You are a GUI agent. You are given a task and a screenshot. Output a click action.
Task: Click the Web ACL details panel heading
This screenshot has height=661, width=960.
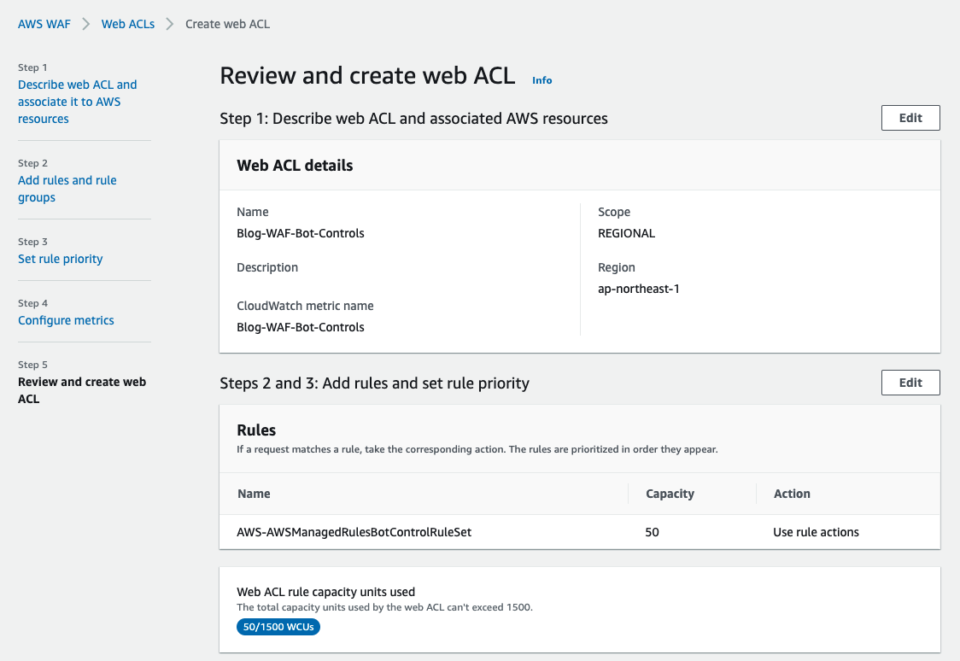tap(297, 165)
